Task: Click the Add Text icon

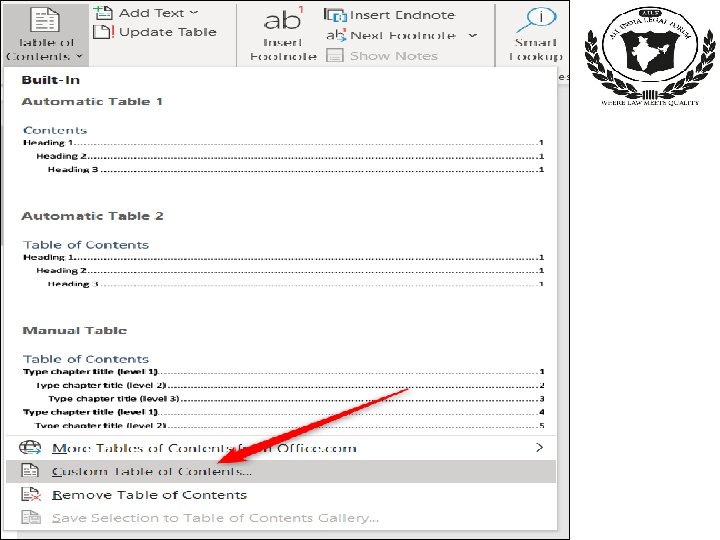Action: [x=103, y=13]
